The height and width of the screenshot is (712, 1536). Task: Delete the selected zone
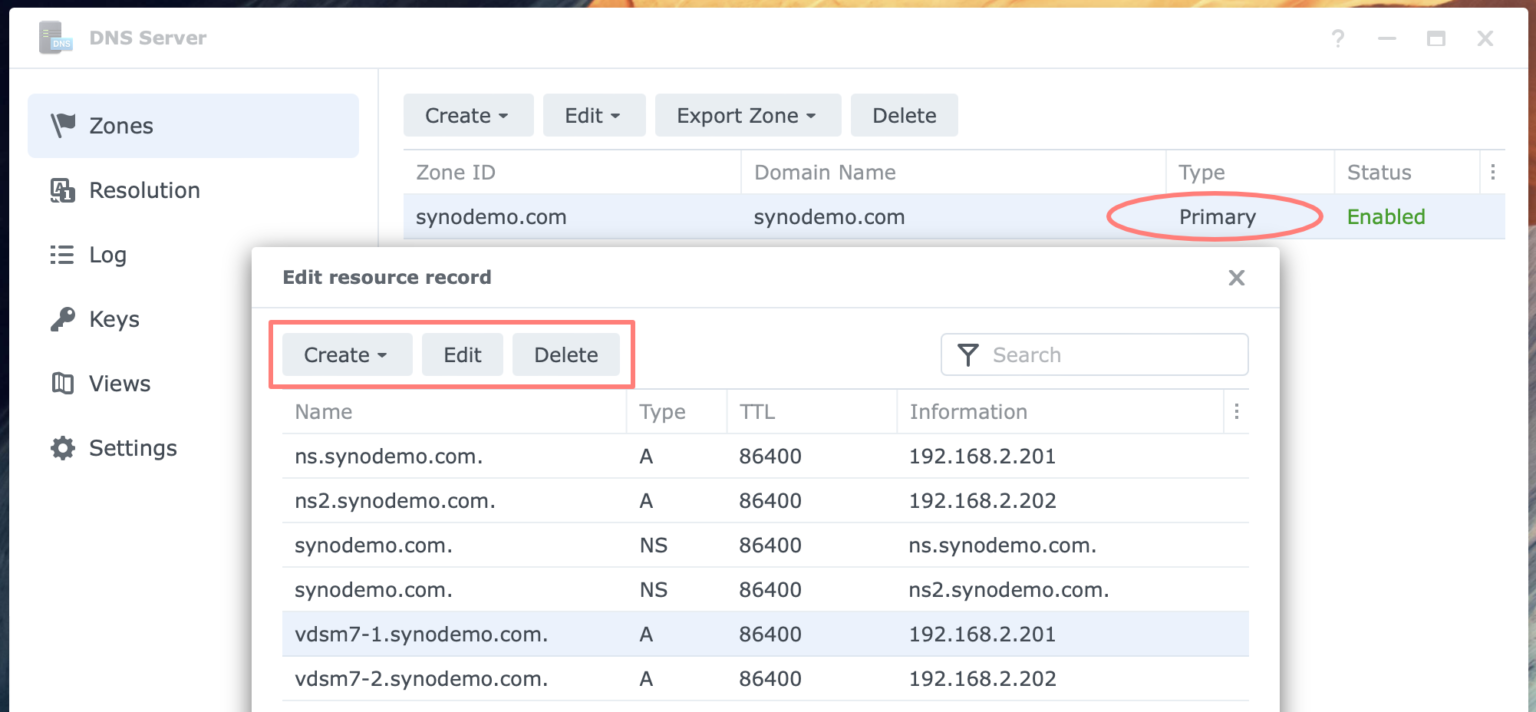pos(904,116)
